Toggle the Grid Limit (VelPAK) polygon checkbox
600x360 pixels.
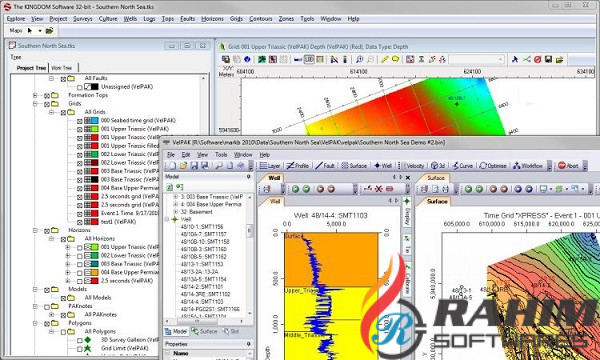(x=80, y=349)
